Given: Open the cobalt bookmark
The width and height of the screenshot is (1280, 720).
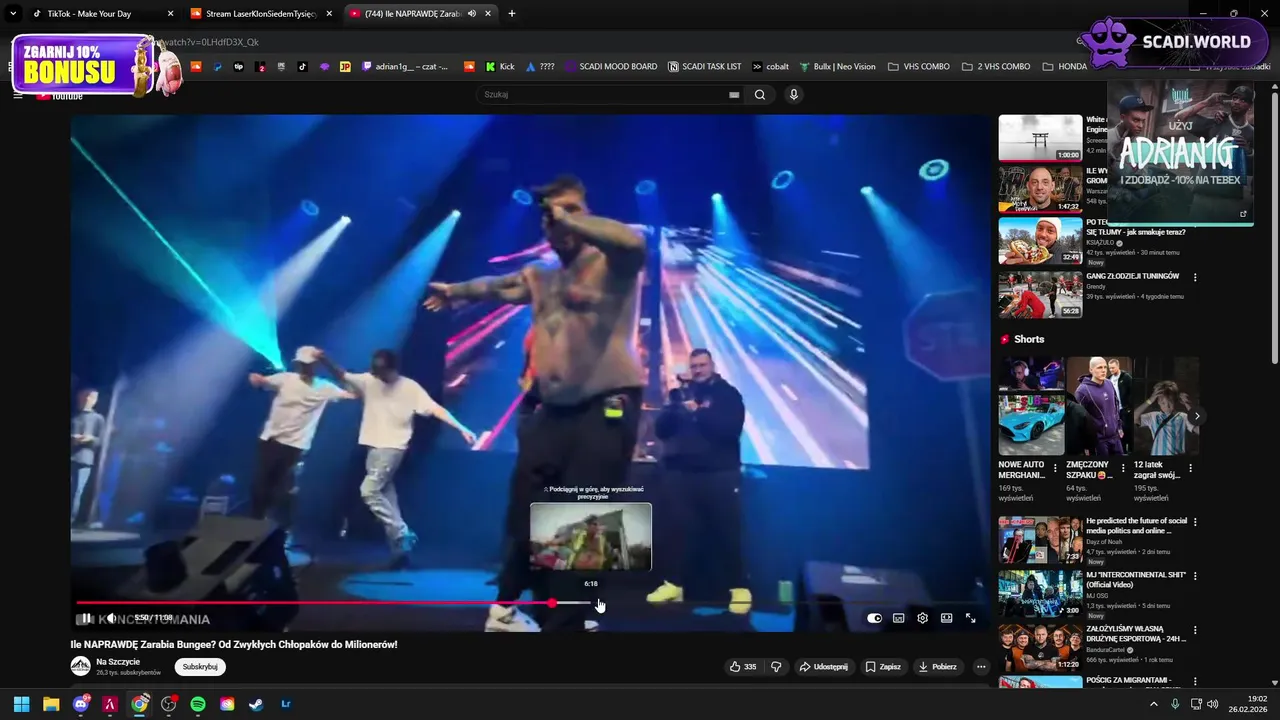Looking at the screenshot, I should tap(770, 67).
